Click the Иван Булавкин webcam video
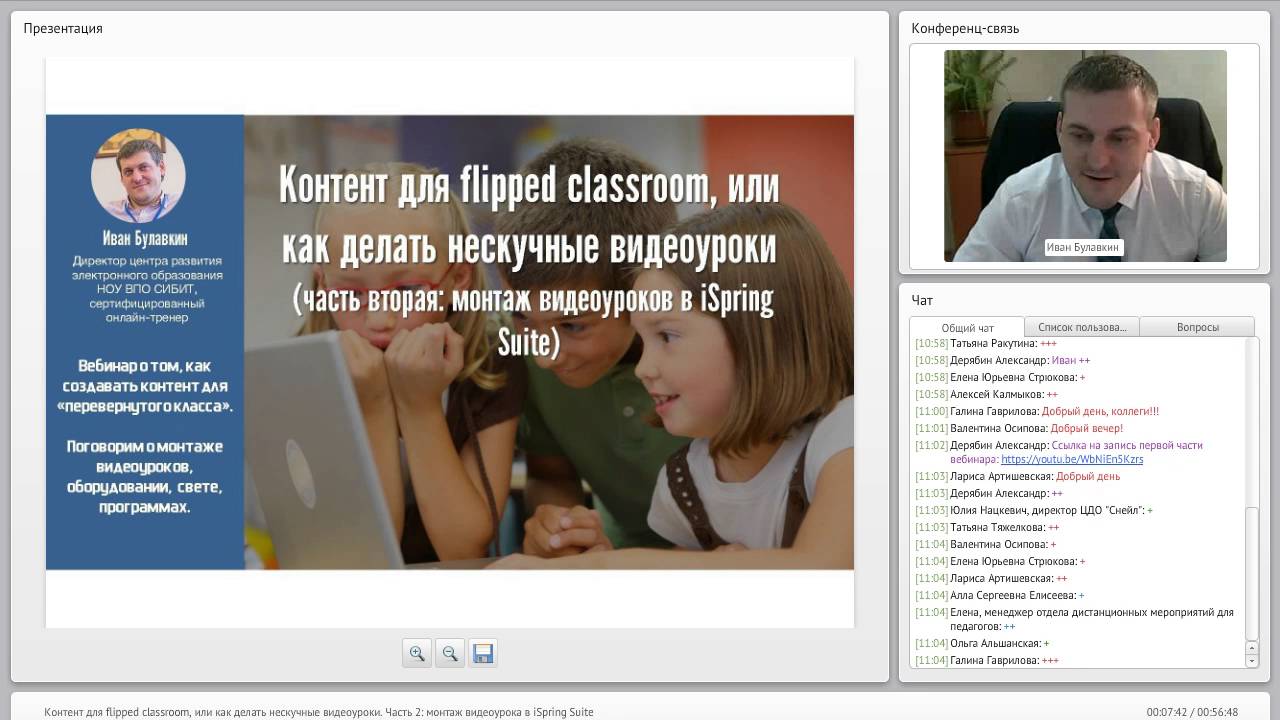This screenshot has width=1280, height=720. click(x=1085, y=155)
